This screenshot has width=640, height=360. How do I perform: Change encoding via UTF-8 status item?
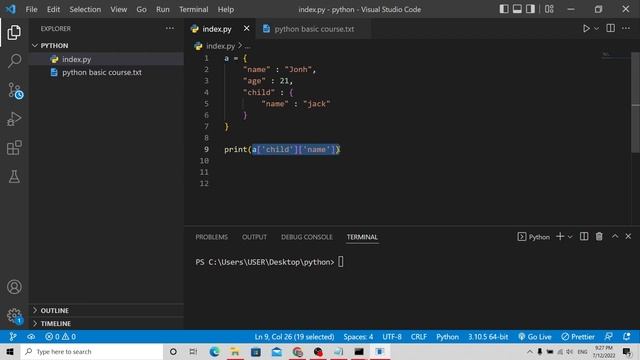tap(392, 337)
